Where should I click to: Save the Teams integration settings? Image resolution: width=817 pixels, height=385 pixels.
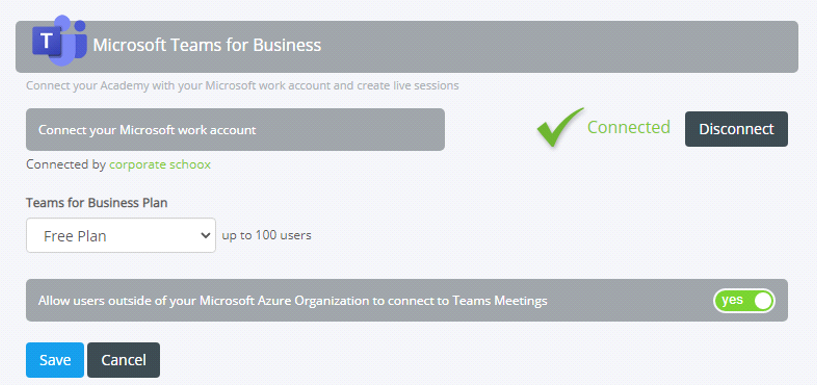[x=55, y=360]
